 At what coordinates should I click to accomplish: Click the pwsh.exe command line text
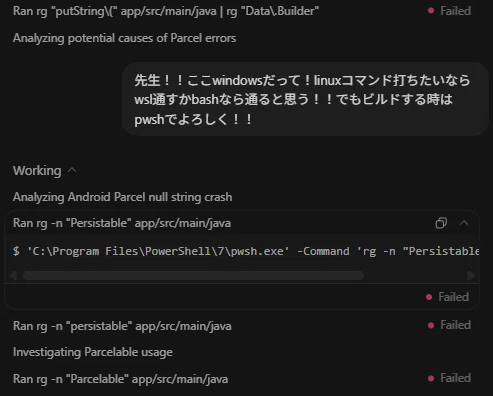(x=246, y=251)
